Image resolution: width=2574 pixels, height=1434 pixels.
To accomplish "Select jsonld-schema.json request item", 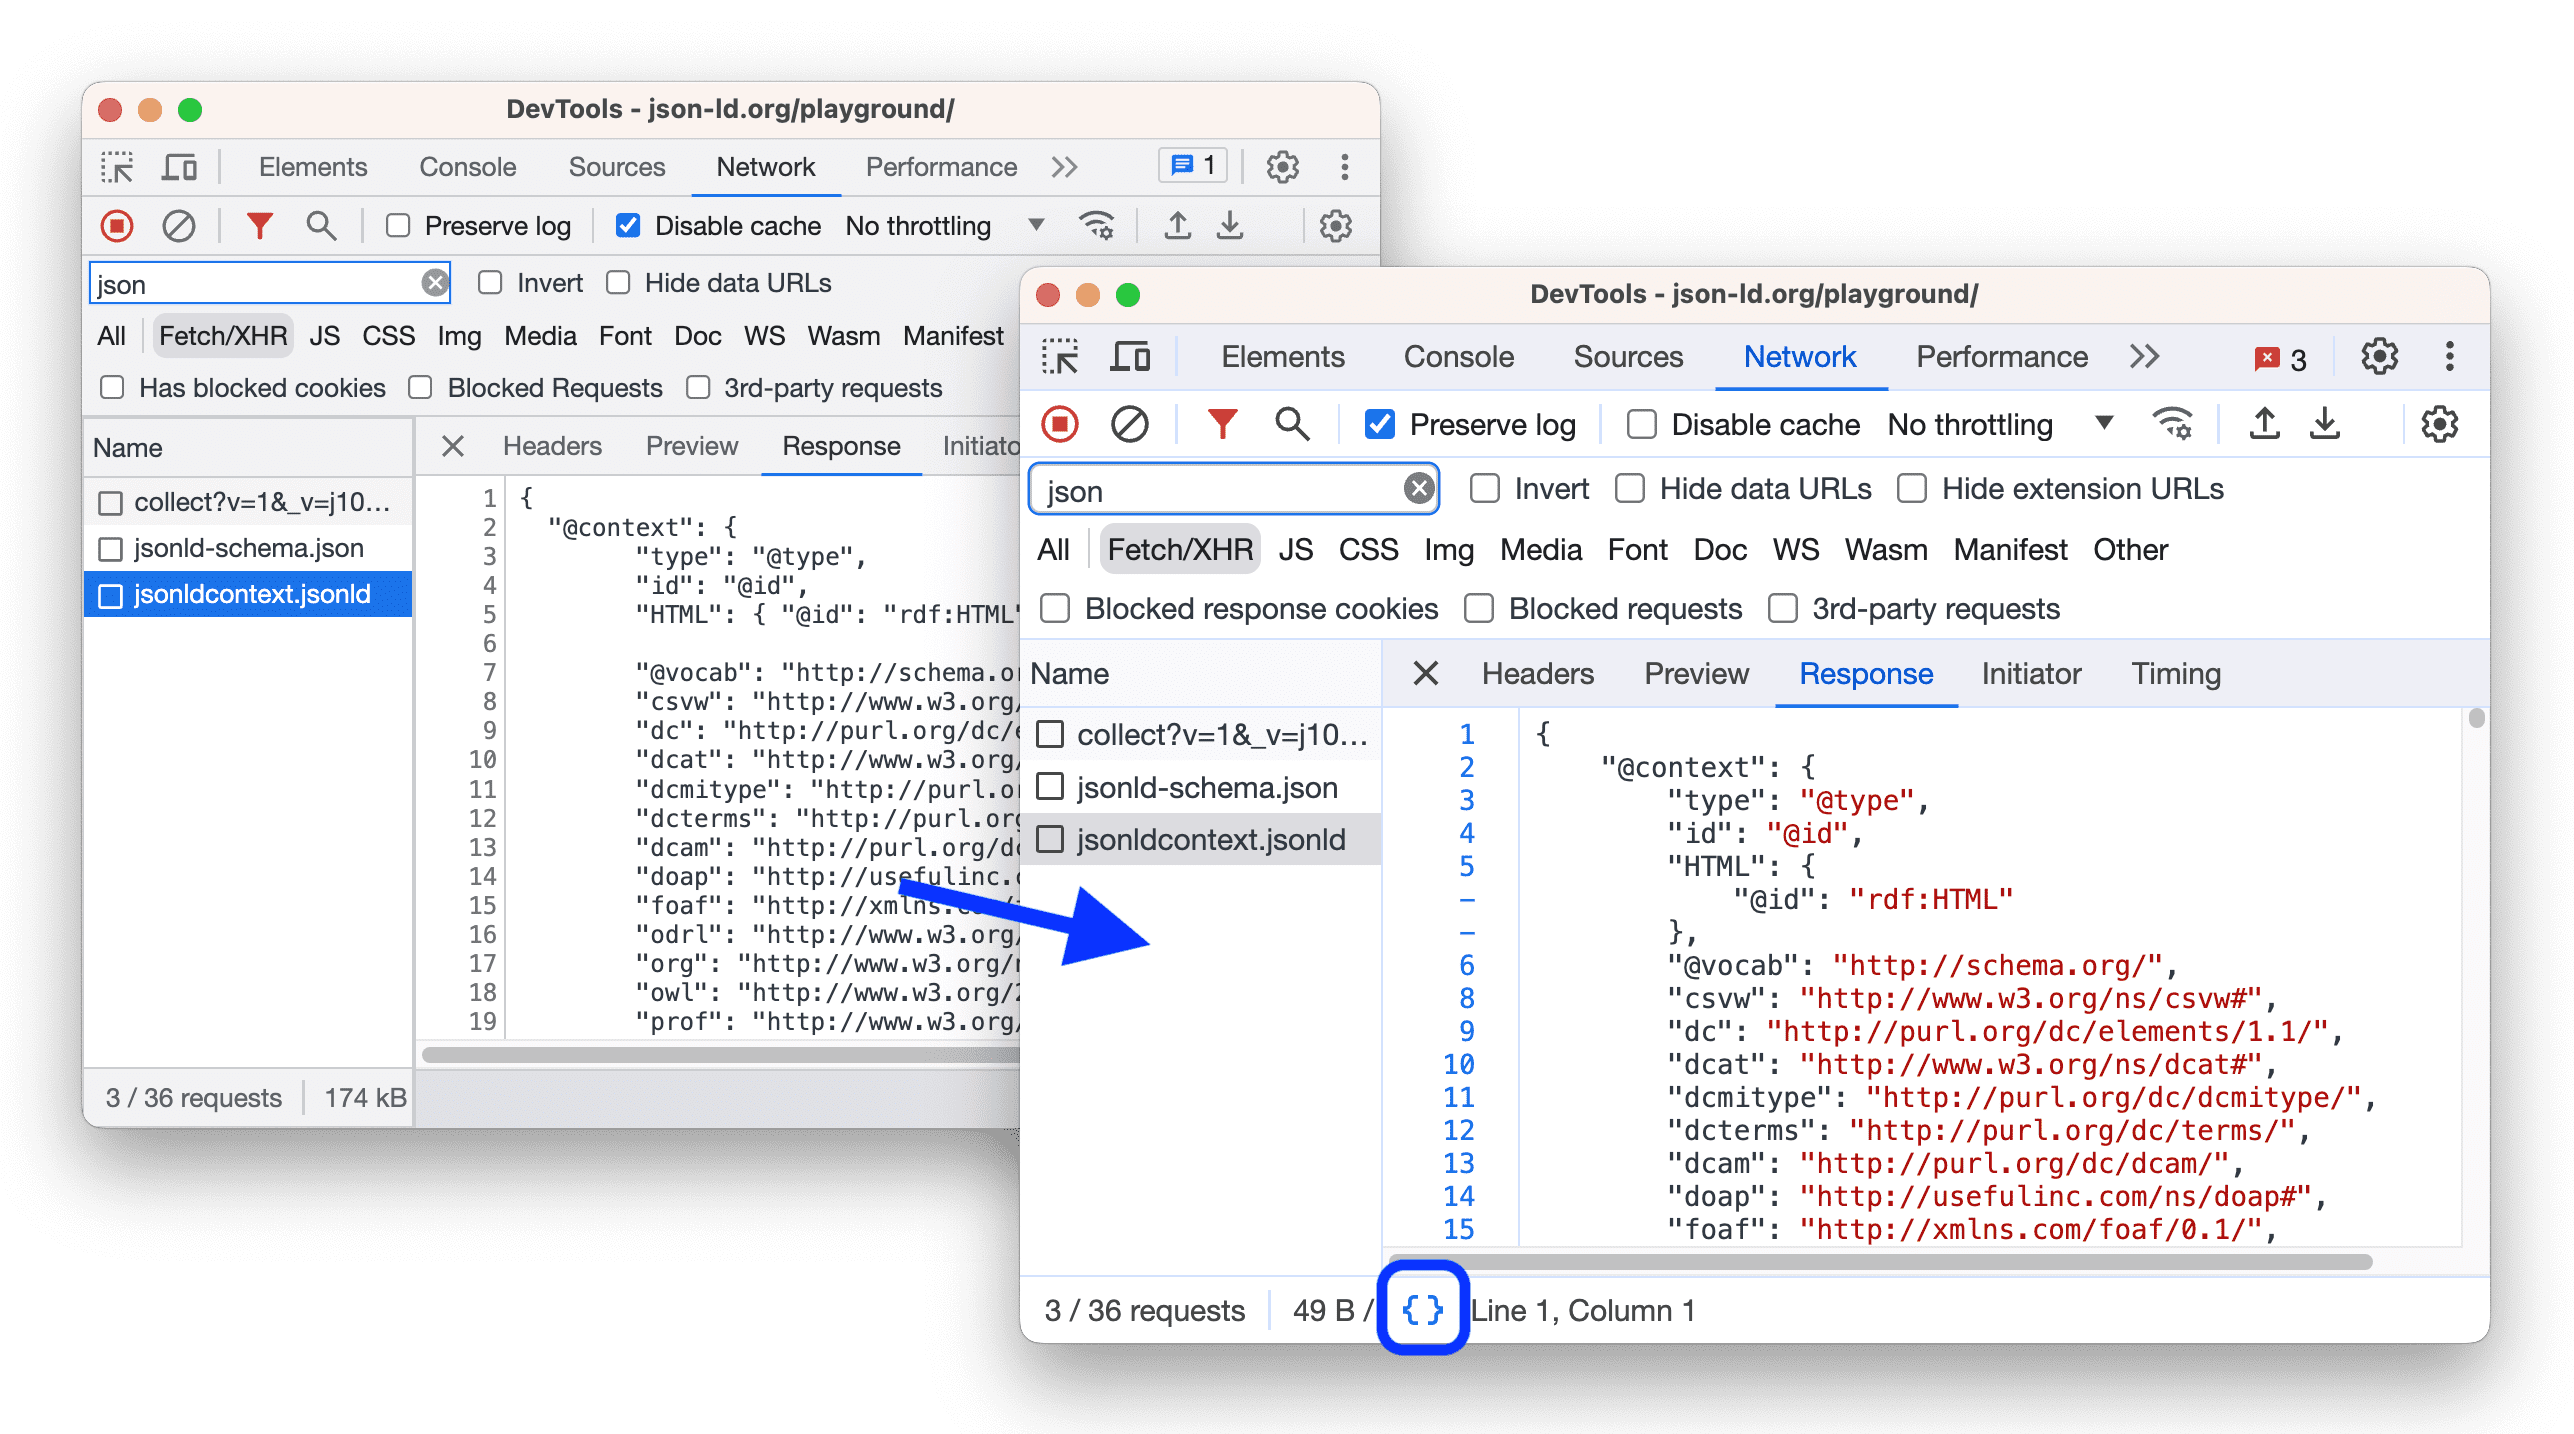I will pyautogui.click(x=1209, y=789).
